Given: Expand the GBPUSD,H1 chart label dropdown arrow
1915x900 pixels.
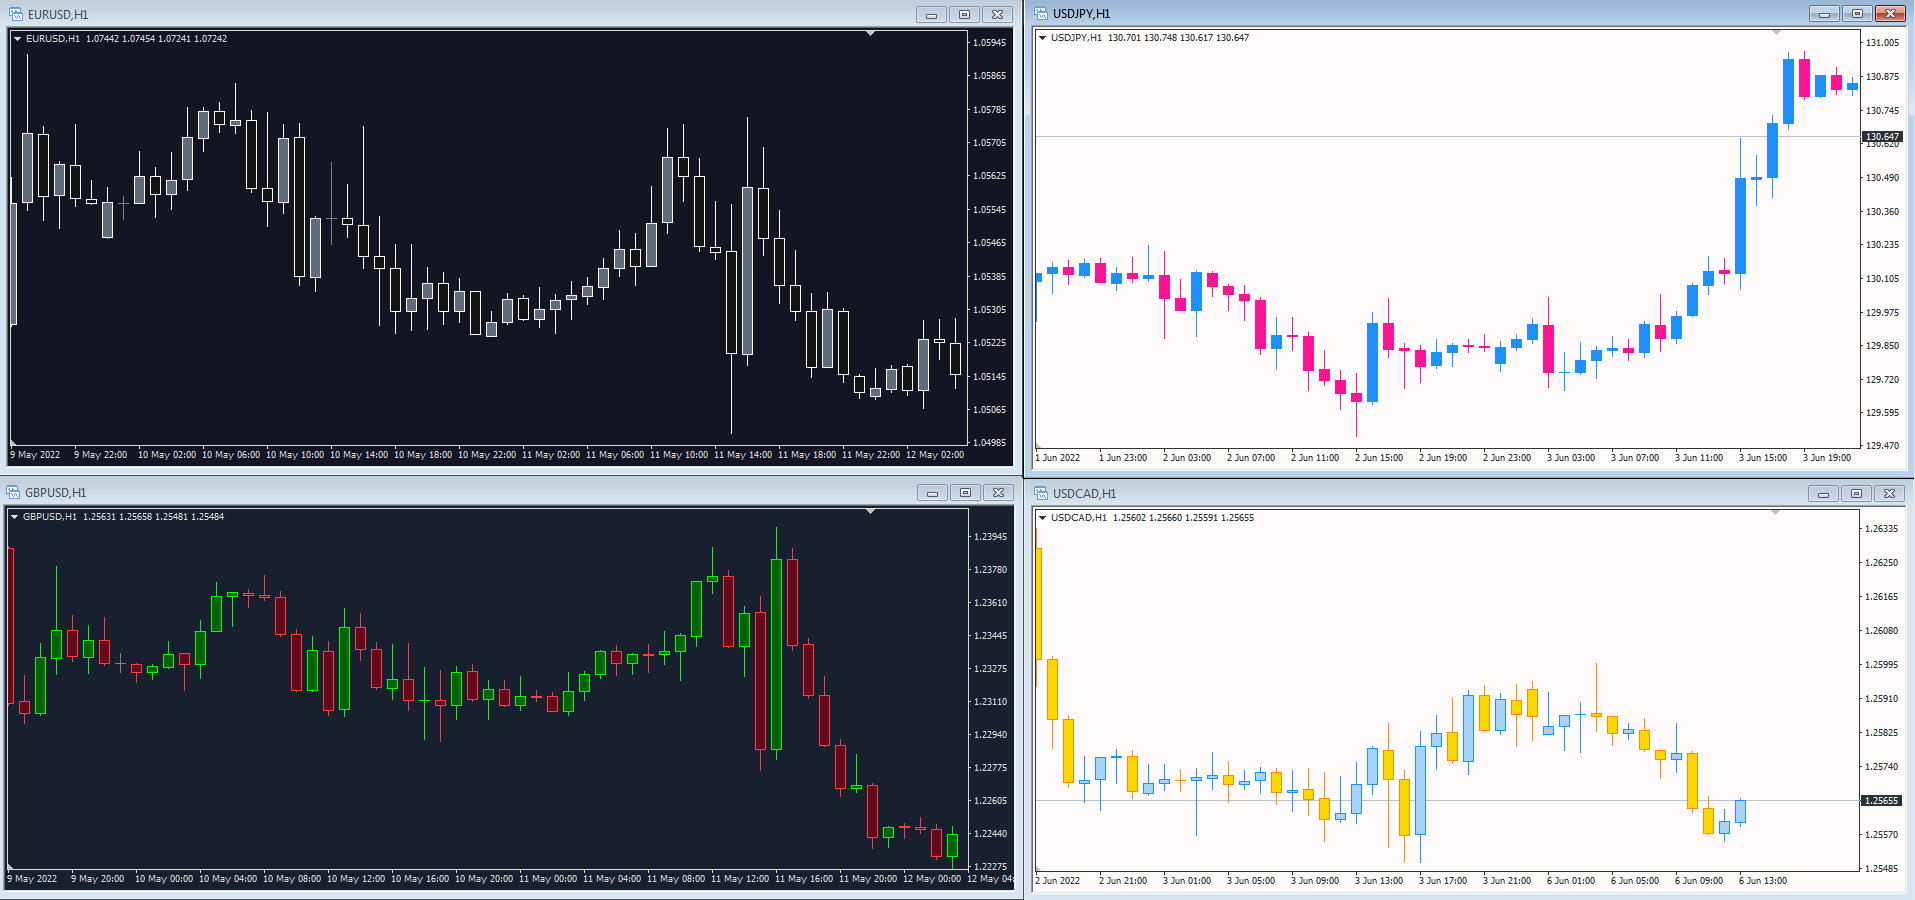Looking at the screenshot, I should [15, 517].
